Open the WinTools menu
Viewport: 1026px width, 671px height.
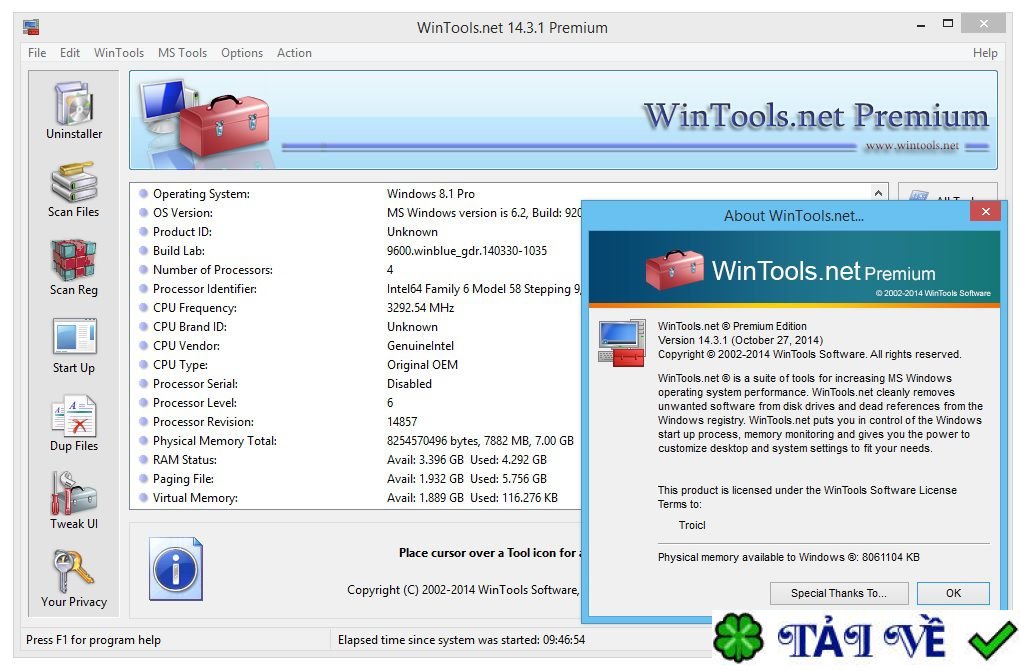pos(118,53)
